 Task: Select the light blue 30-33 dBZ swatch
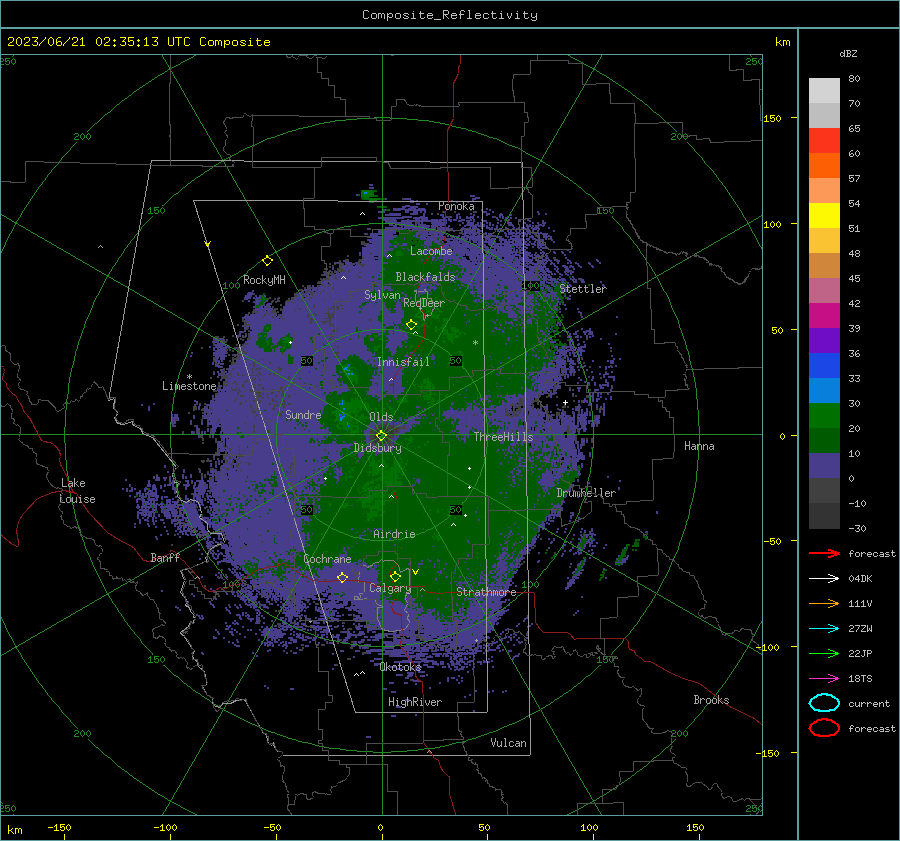point(824,391)
